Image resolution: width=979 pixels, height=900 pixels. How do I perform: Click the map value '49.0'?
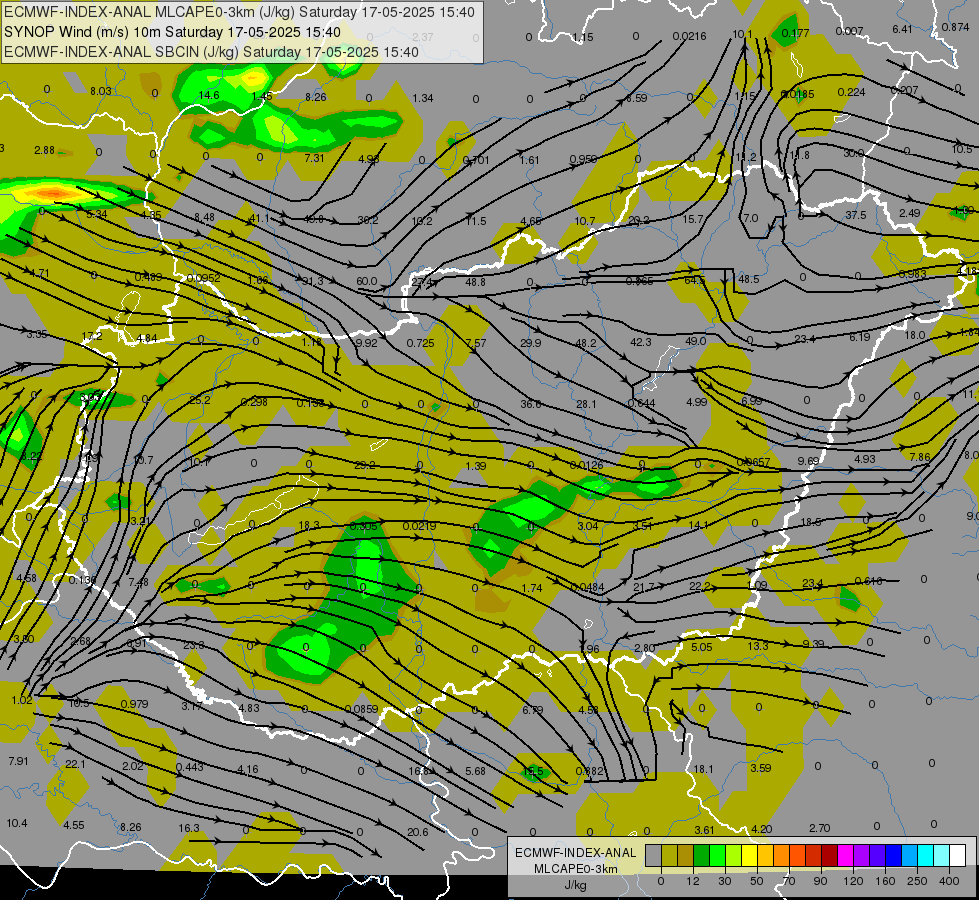(696, 341)
